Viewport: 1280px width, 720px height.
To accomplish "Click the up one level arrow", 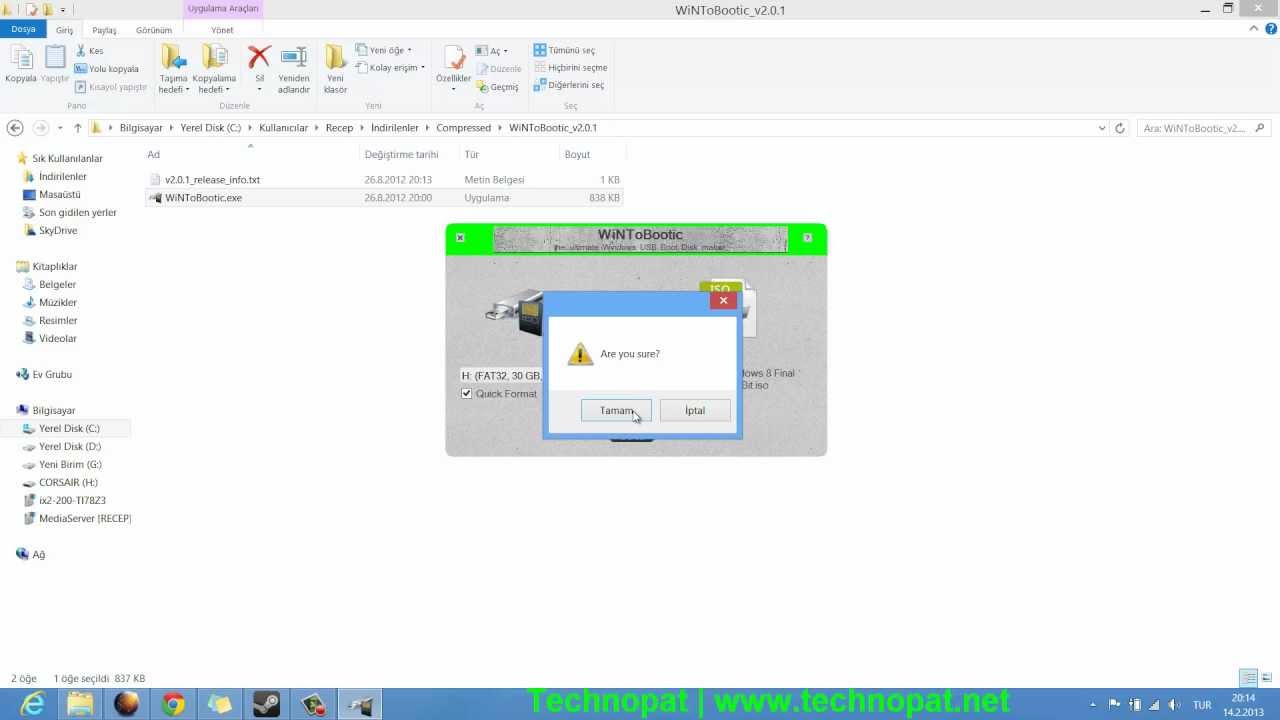I will pyautogui.click(x=78, y=128).
